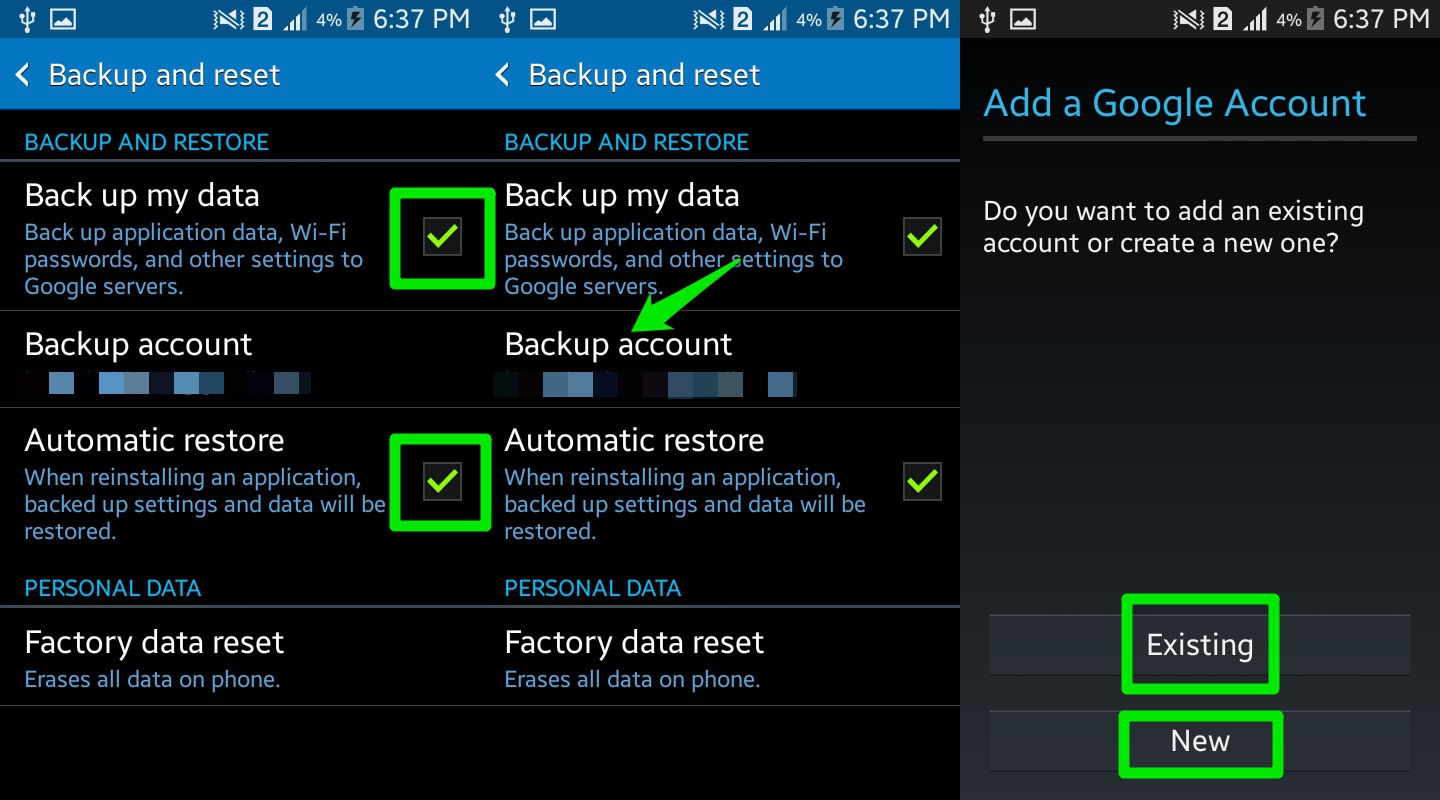The height and width of the screenshot is (800, 1440).
Task: Tap the SIM 2 icon in the left screen's status bar
Action: (262, 19)
